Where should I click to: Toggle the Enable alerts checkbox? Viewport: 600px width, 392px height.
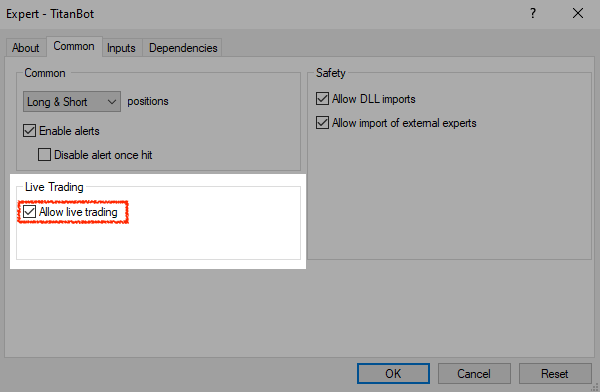29,131
